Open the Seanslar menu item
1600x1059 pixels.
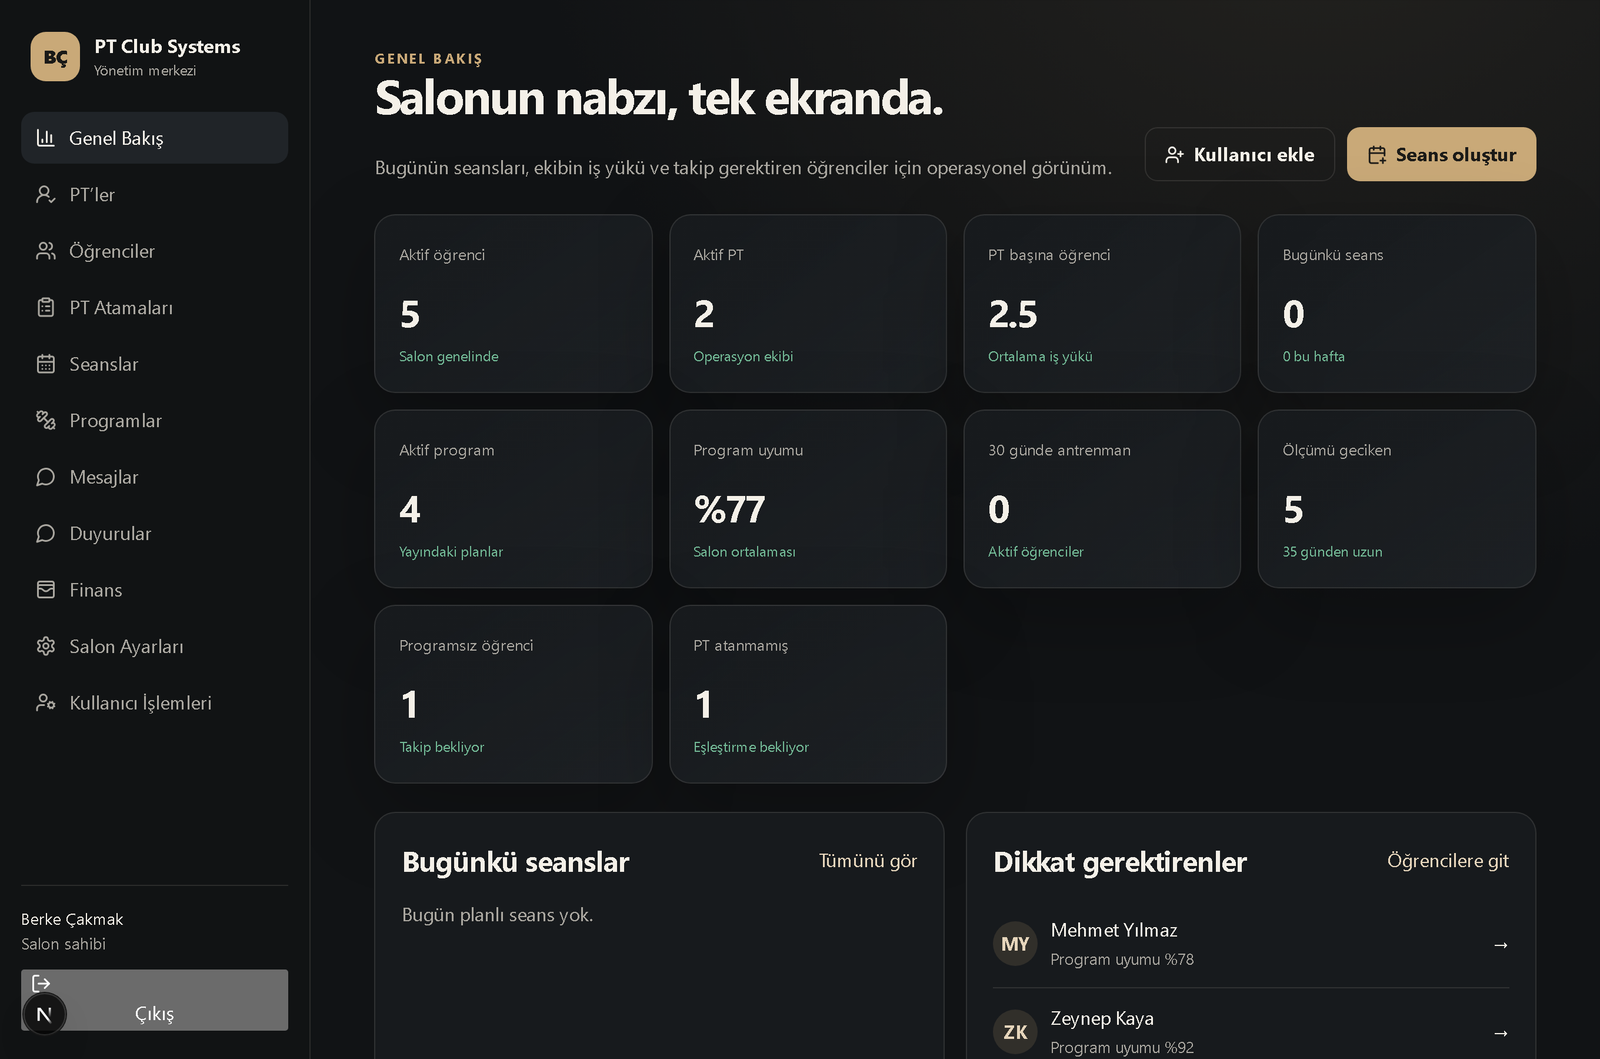tap(154, 364)
